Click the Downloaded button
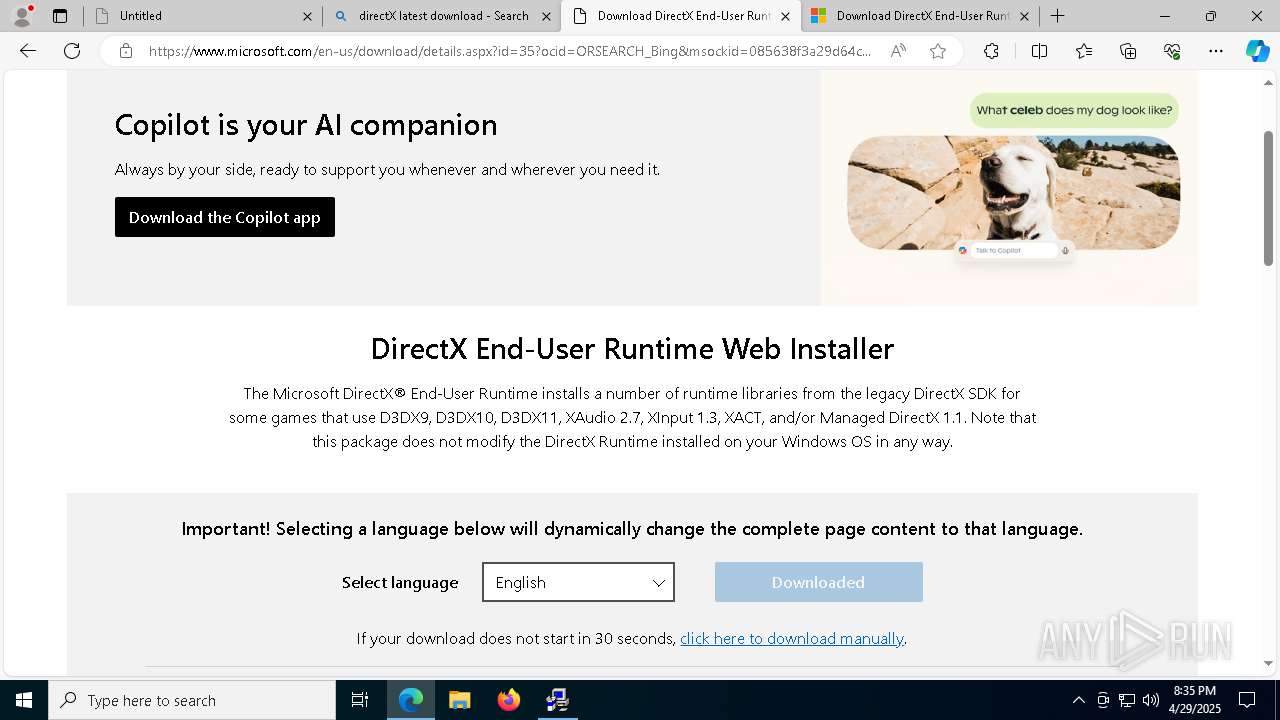The width and height of the screenshot is (1280, 720). 818,582
